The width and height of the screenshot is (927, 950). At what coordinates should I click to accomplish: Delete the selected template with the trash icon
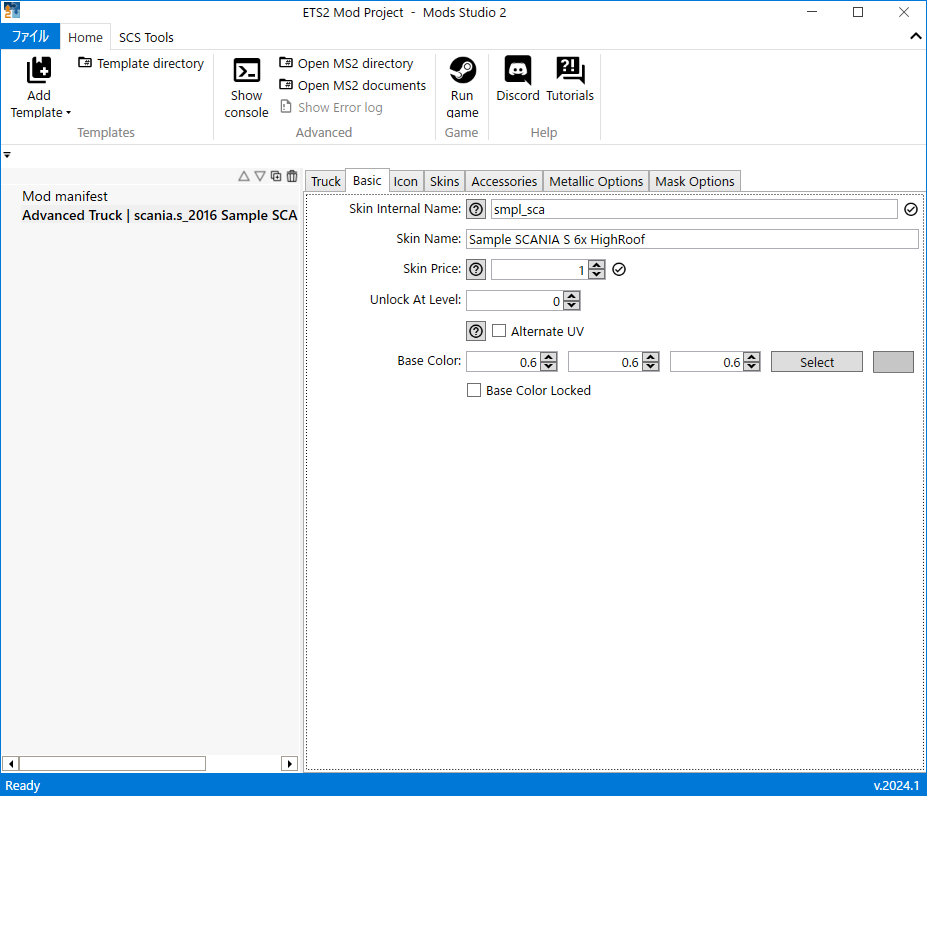[292, 176]
